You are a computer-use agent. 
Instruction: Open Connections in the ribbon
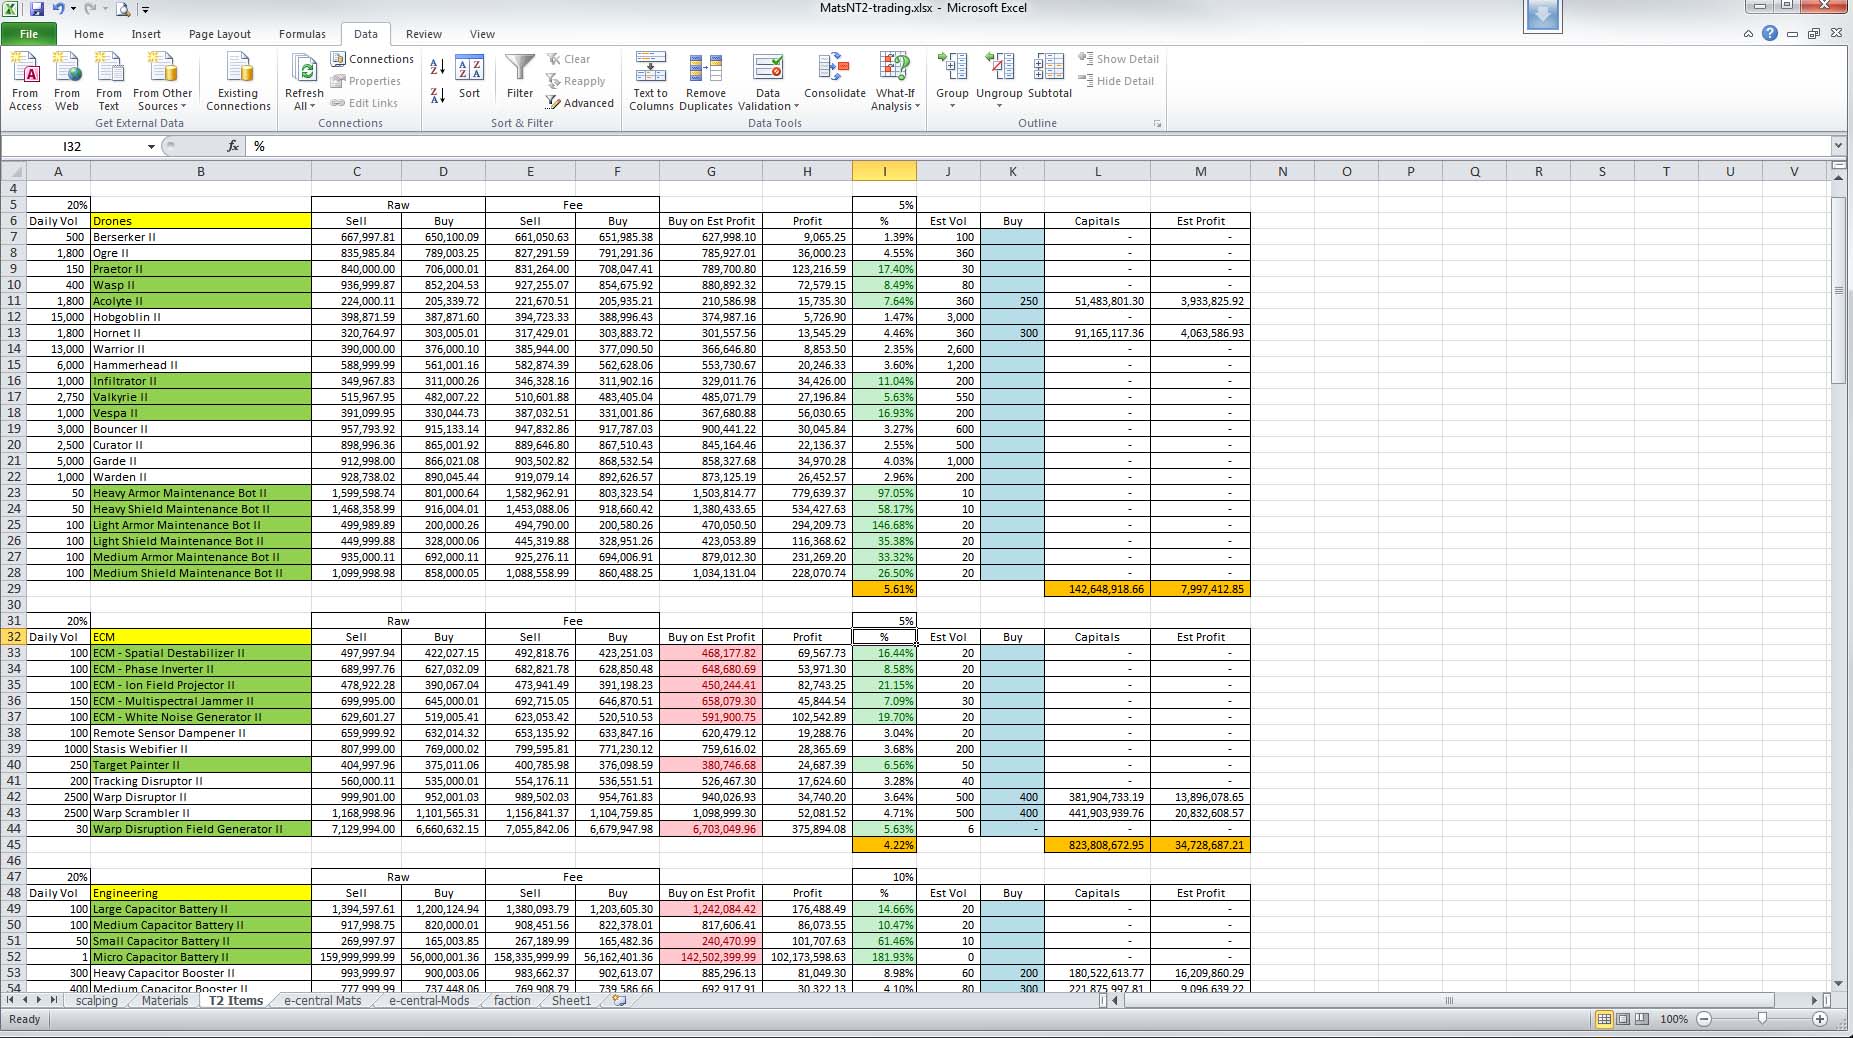point(372,59)
